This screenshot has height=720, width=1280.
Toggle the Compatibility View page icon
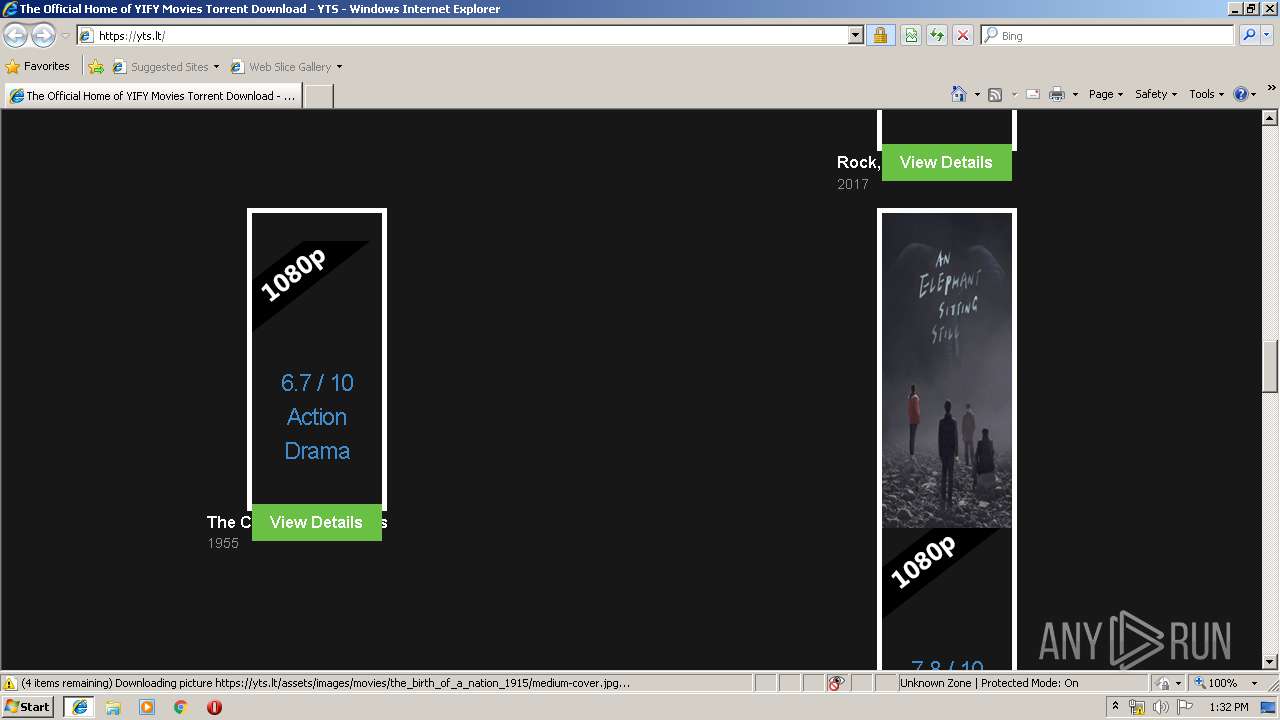(911, 36)
